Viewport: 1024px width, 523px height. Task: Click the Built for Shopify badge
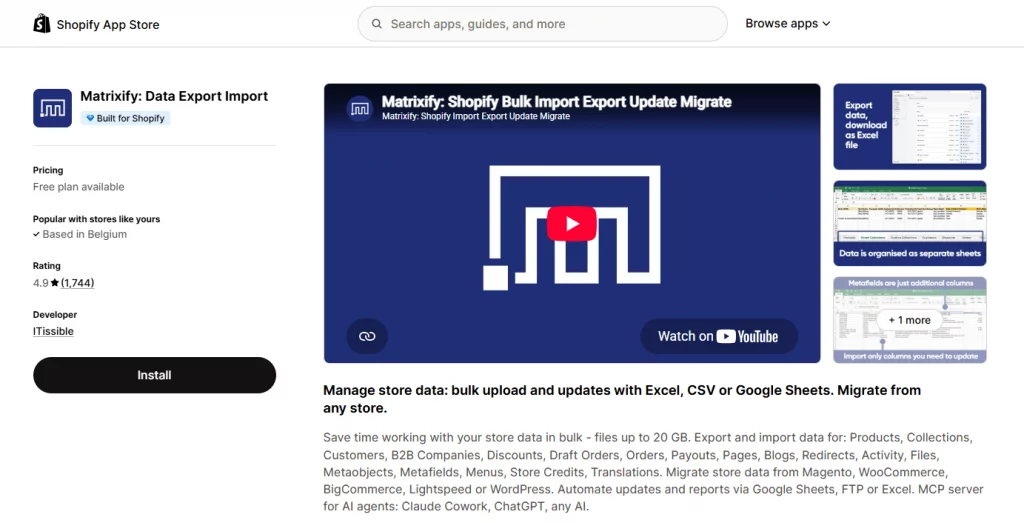coord(125,118)
